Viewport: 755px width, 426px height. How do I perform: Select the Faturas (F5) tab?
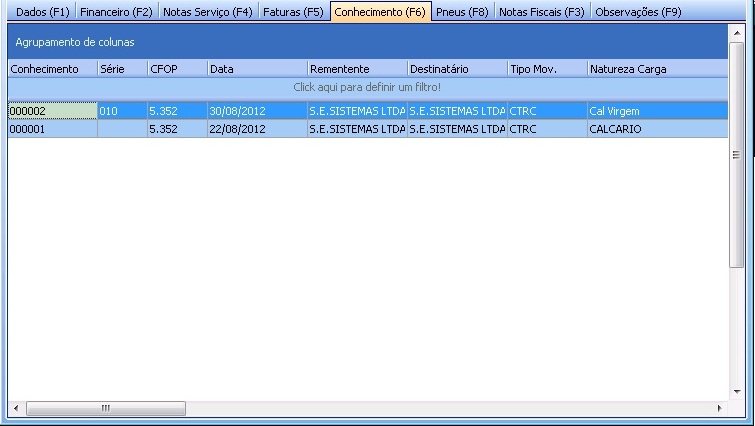[x=293, y=12]
